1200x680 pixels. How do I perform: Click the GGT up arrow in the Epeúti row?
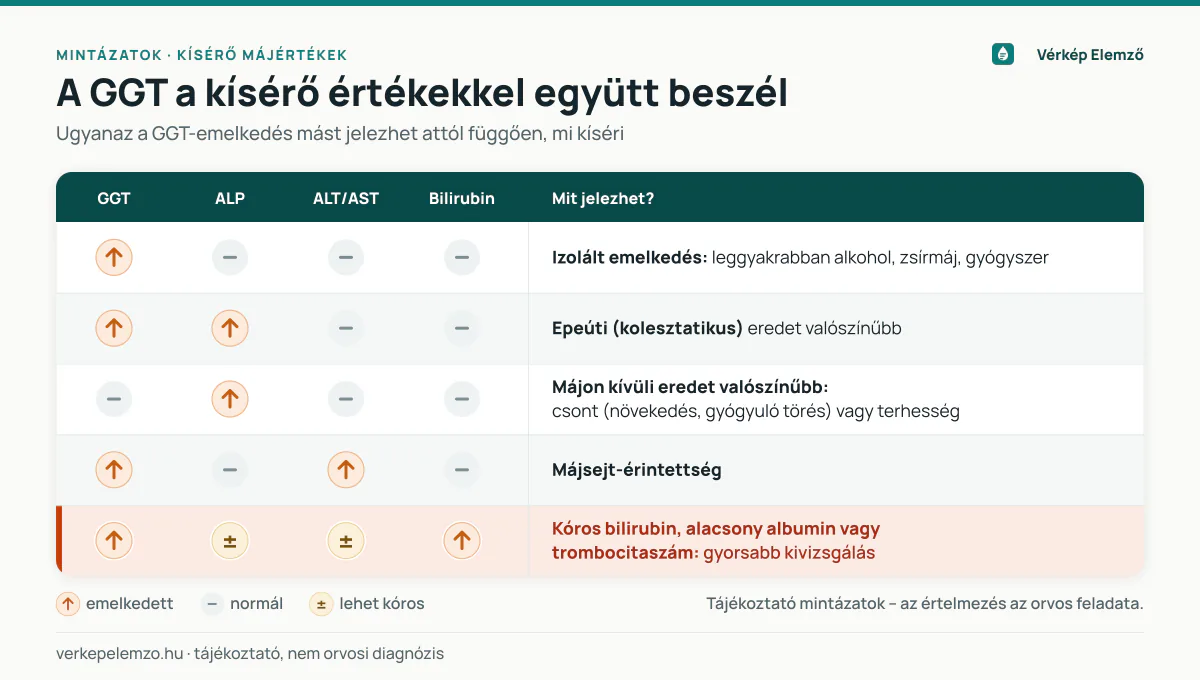tap(114, 328)
